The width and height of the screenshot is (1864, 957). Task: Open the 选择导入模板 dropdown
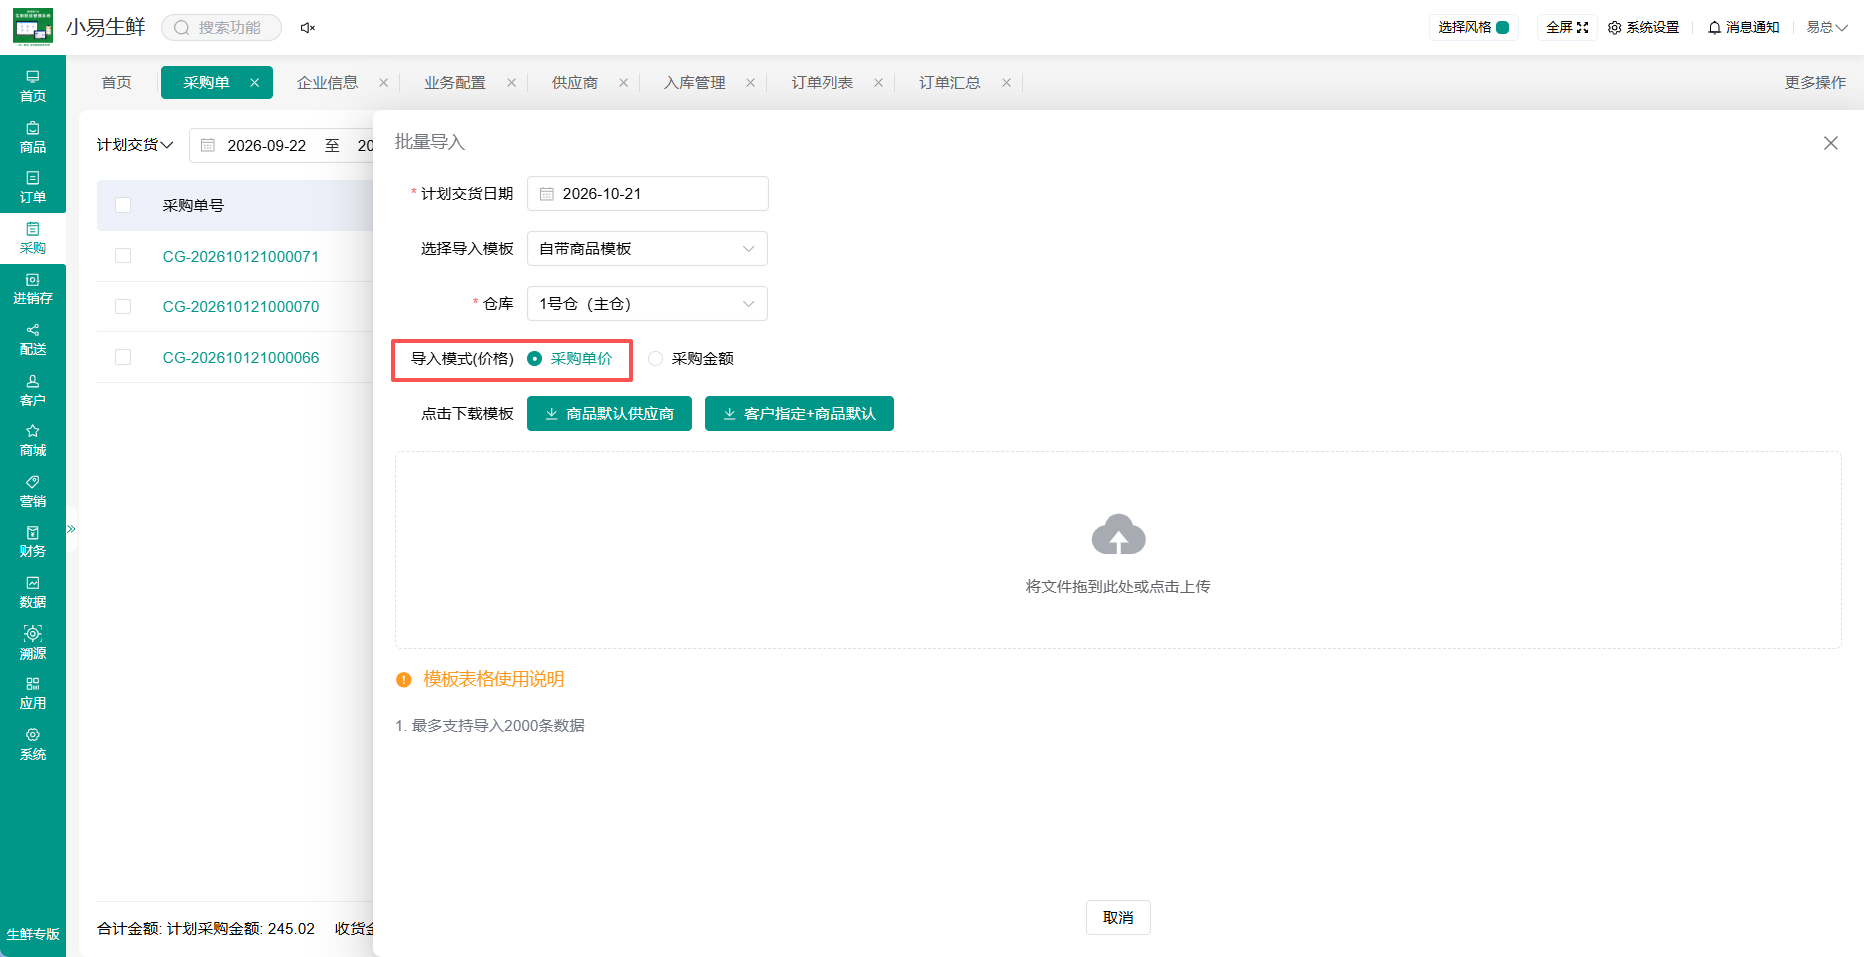pos(647,248)
